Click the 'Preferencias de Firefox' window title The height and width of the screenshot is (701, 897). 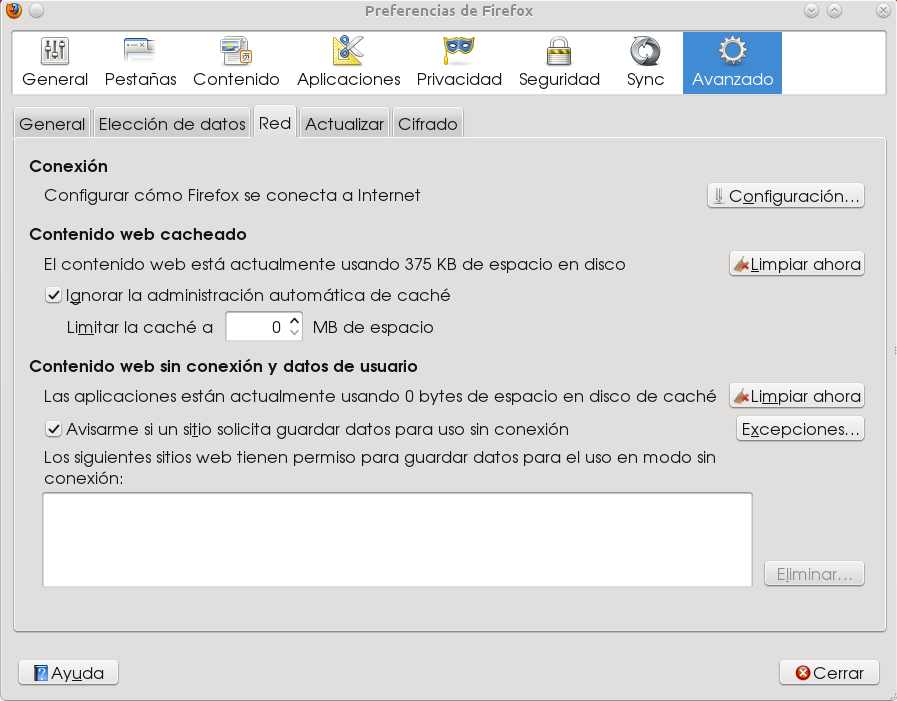tap(449, 11)
